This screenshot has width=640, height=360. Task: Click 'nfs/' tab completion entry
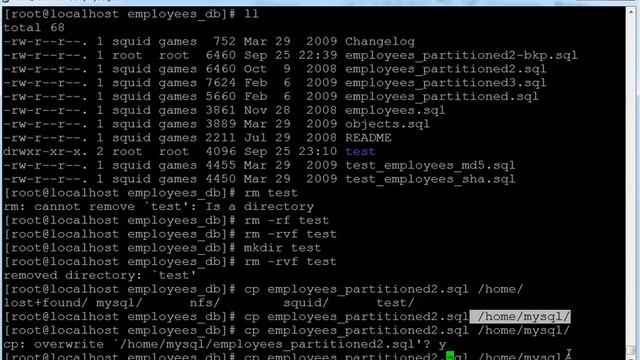[204, 303]
